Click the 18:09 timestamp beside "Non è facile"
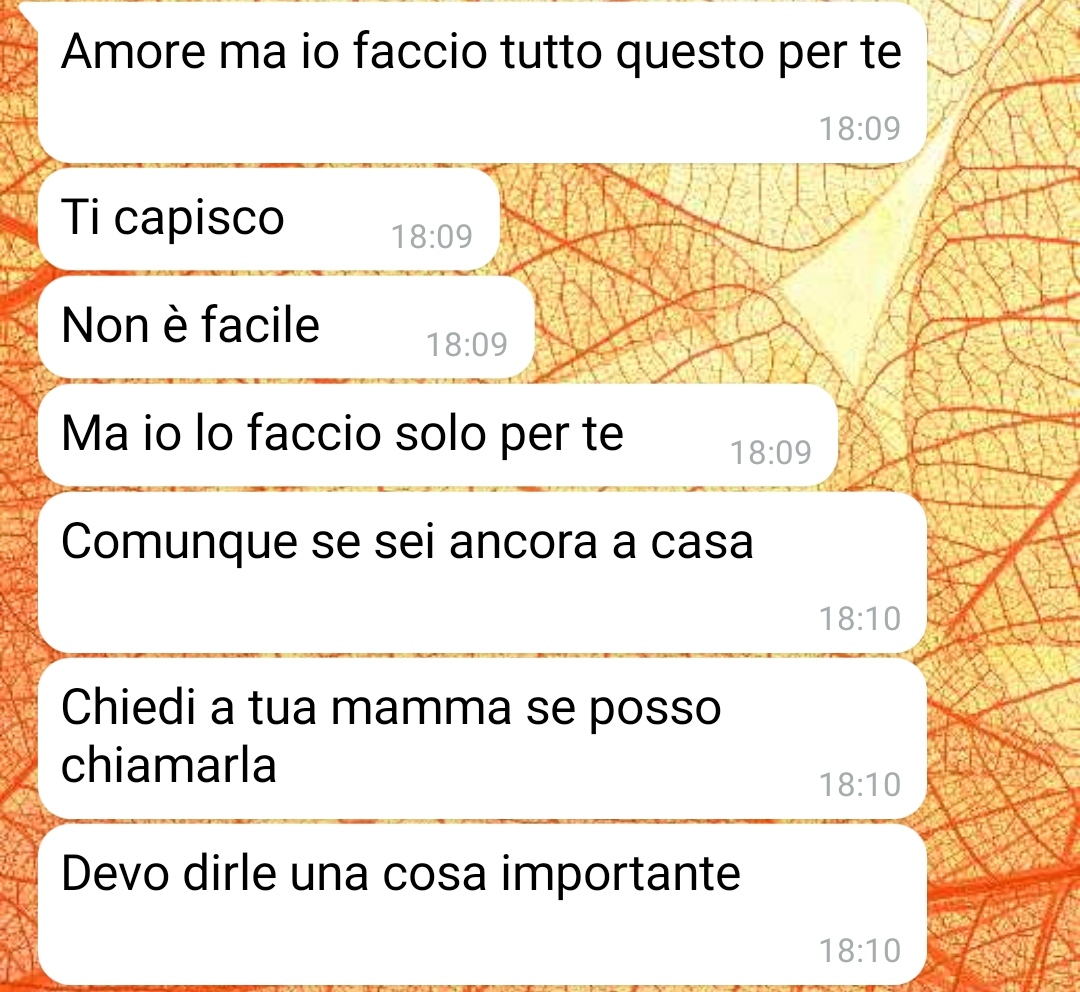 [x=467, y=344]
